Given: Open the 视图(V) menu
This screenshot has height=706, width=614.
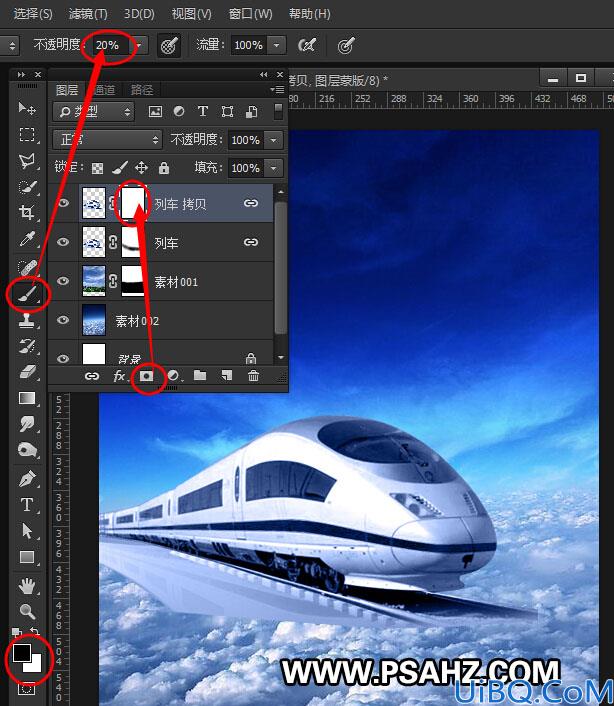Looking at the screenshot, I should [x=191, y=14].
